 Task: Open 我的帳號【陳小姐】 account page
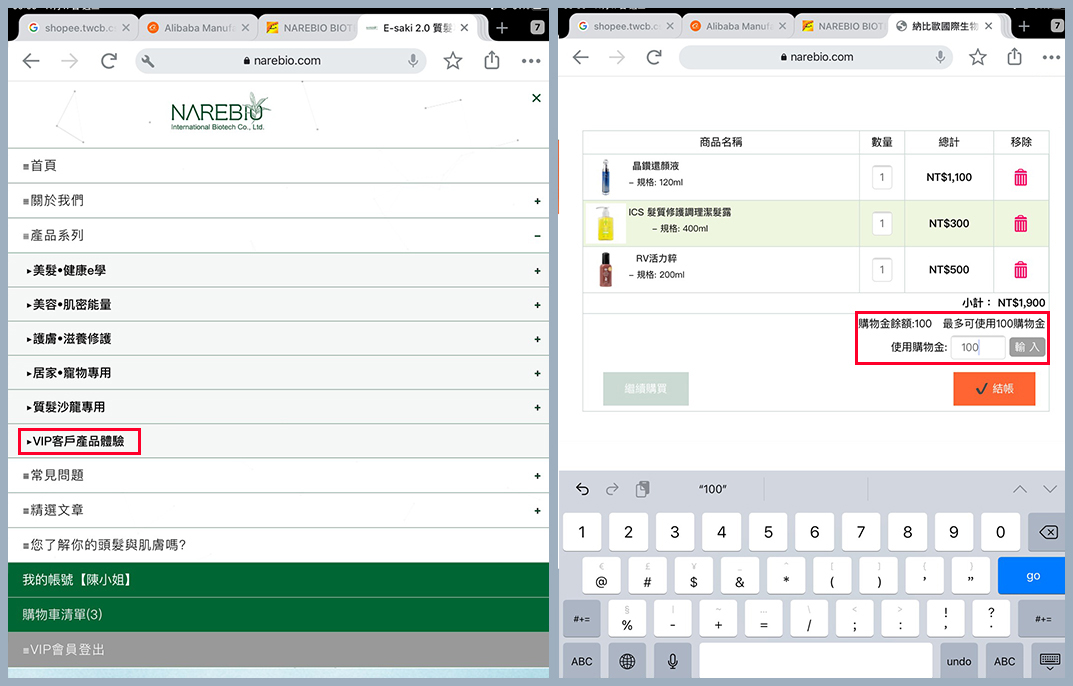279,580
